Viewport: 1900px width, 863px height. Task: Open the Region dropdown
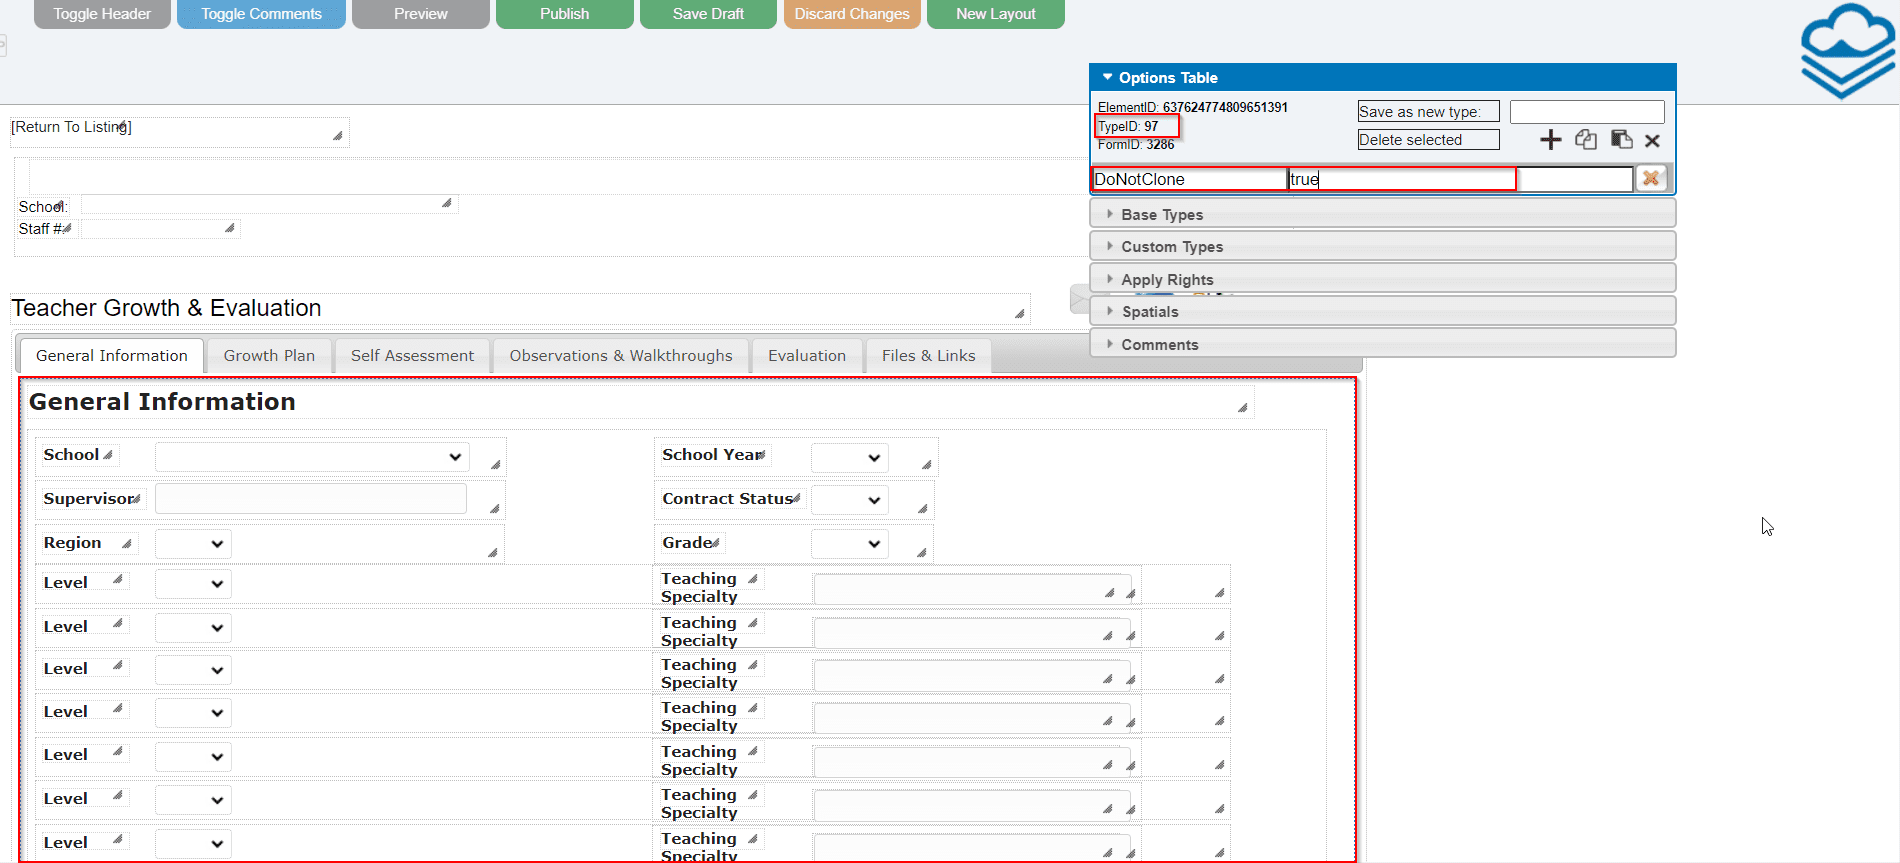tap(193, 544)
